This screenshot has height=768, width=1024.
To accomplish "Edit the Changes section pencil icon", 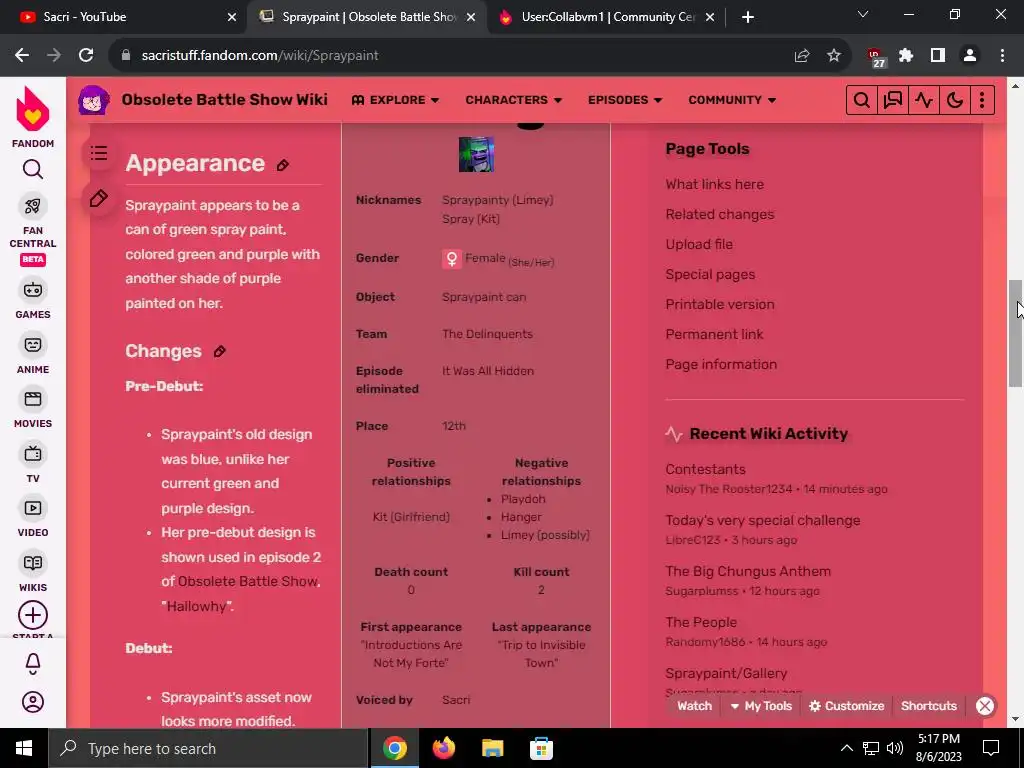I will [x=220, y=351].
